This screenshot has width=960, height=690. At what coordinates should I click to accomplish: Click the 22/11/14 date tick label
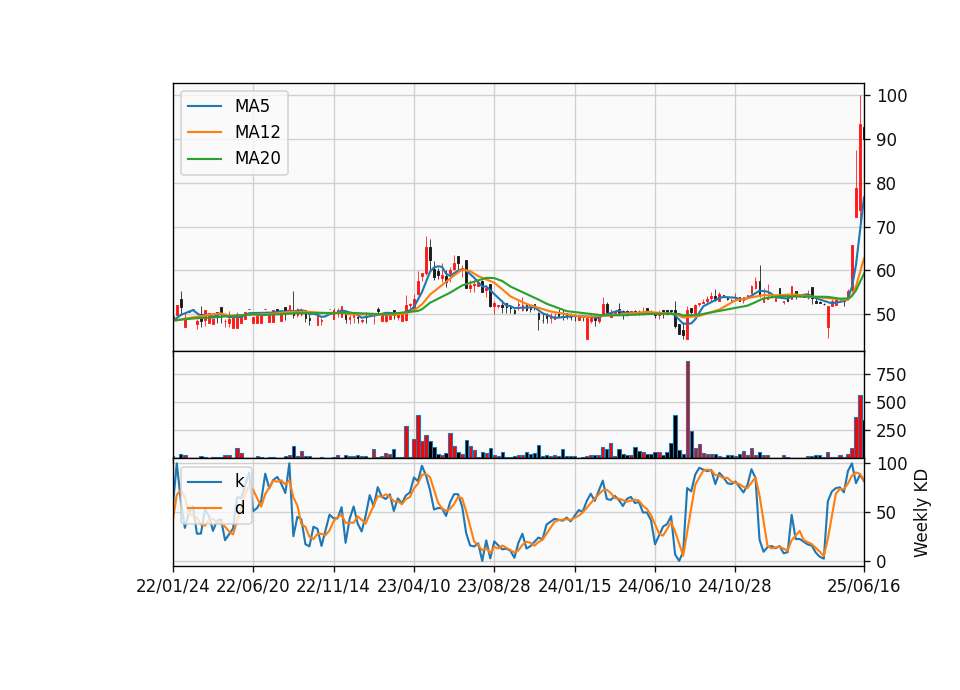[333, 587]
